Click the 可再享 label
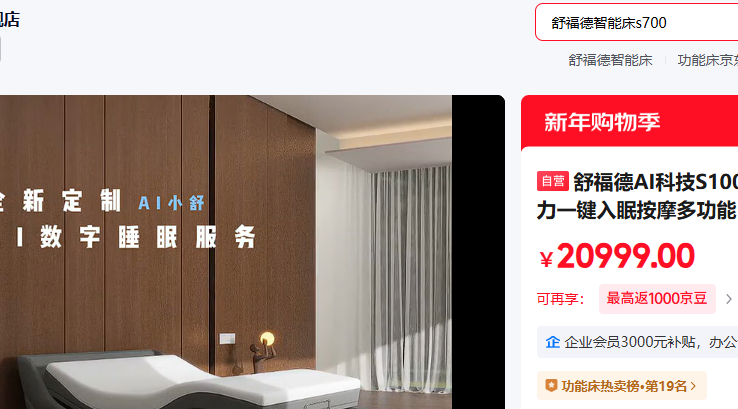Screen dimensions: 738x409 560,299
